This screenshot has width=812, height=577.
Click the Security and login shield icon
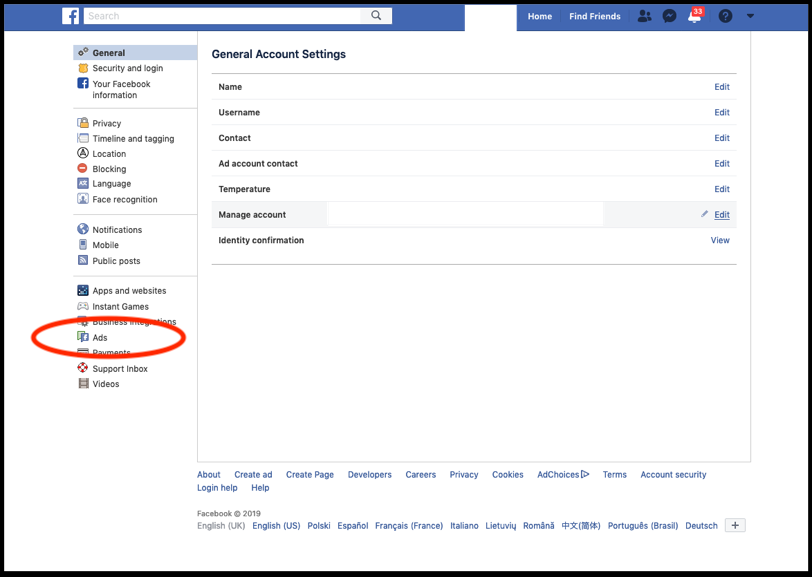pos(83,68)
